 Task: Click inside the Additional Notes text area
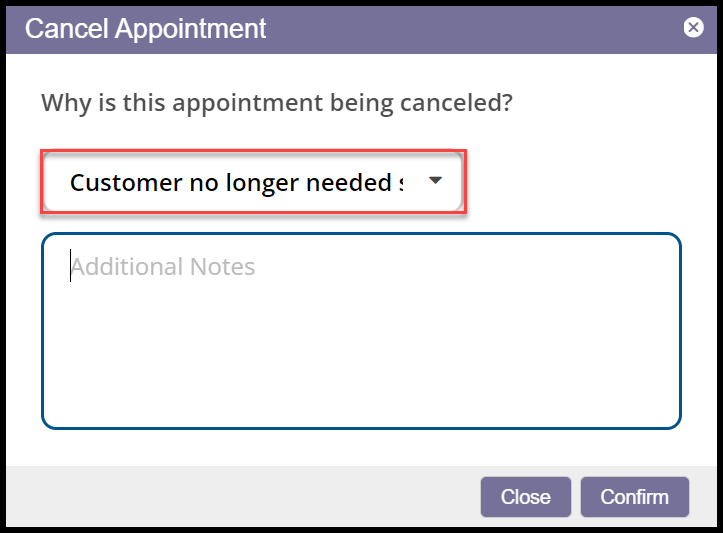(x=361, y=330)
